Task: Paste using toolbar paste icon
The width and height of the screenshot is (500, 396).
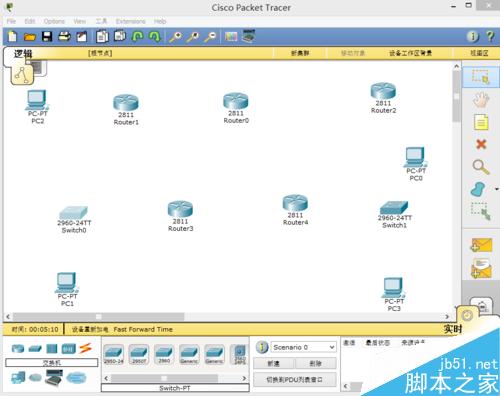Action: [120, 36]
